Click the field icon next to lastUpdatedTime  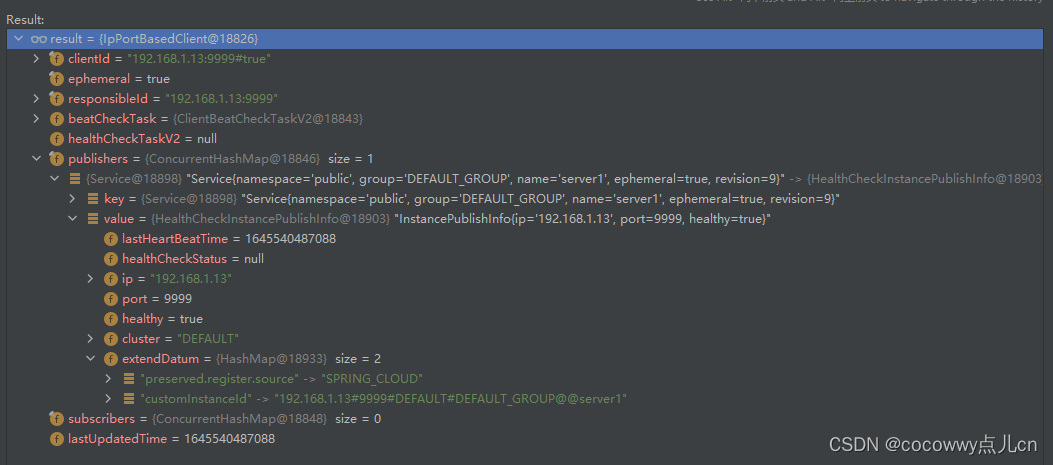coord(57,438)
